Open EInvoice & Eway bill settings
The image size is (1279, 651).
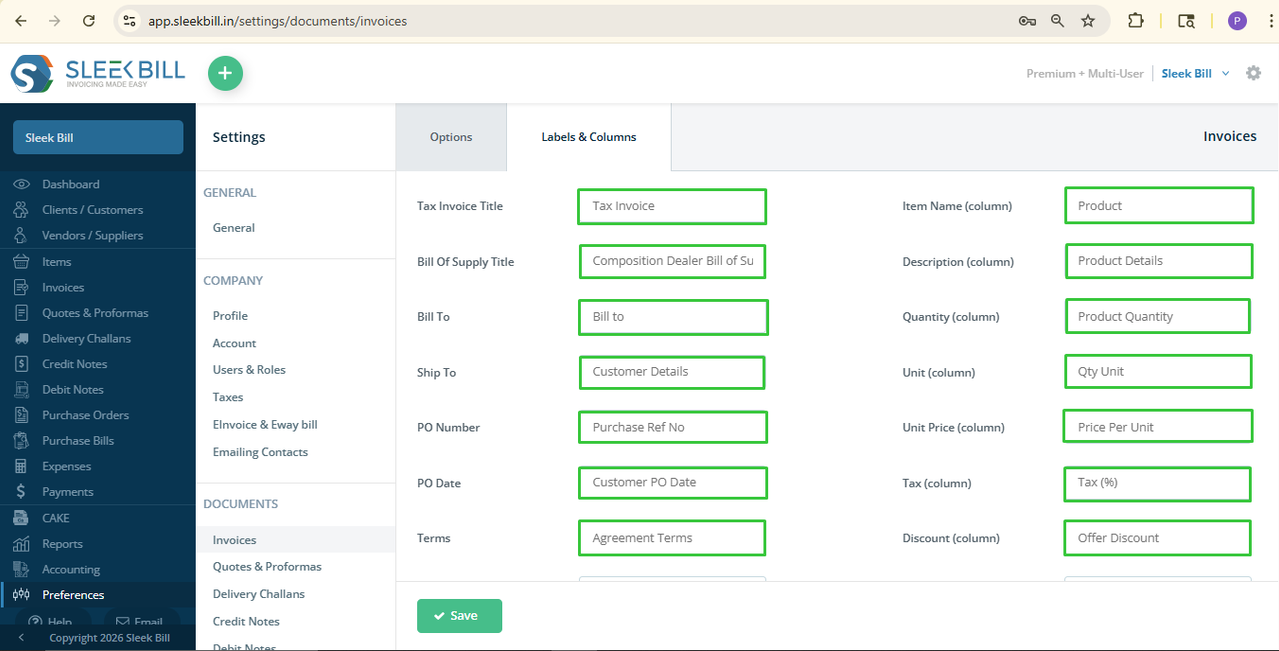click(x=265, y=425)
